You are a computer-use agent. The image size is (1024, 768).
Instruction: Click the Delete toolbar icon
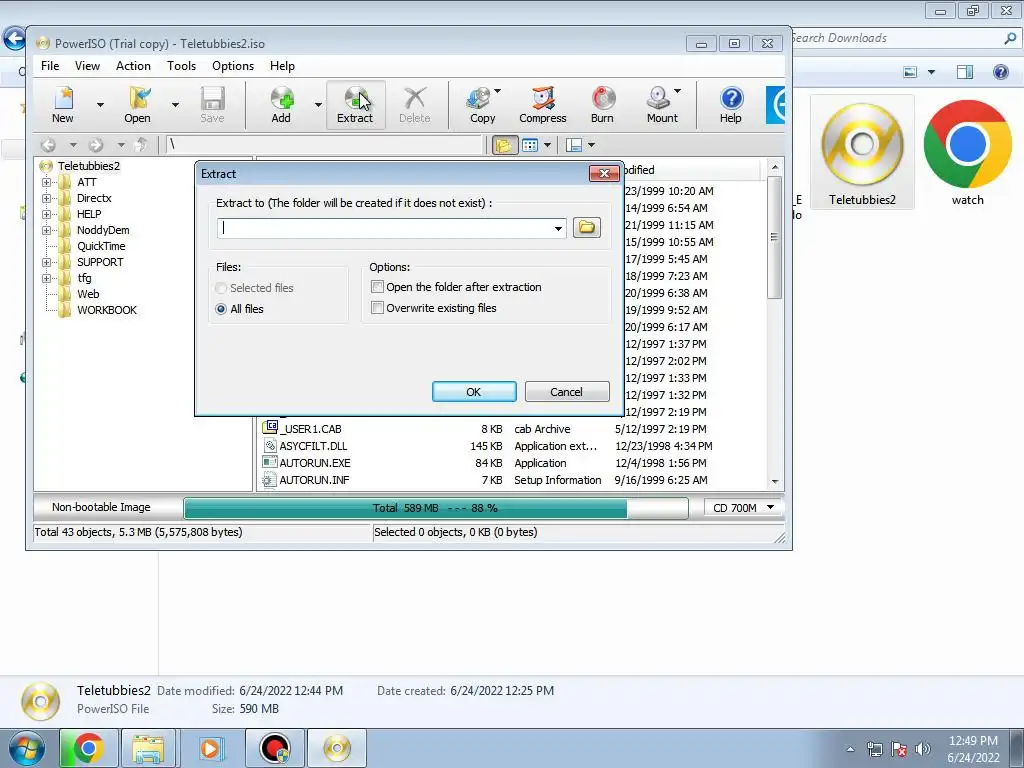coord(415,104)
